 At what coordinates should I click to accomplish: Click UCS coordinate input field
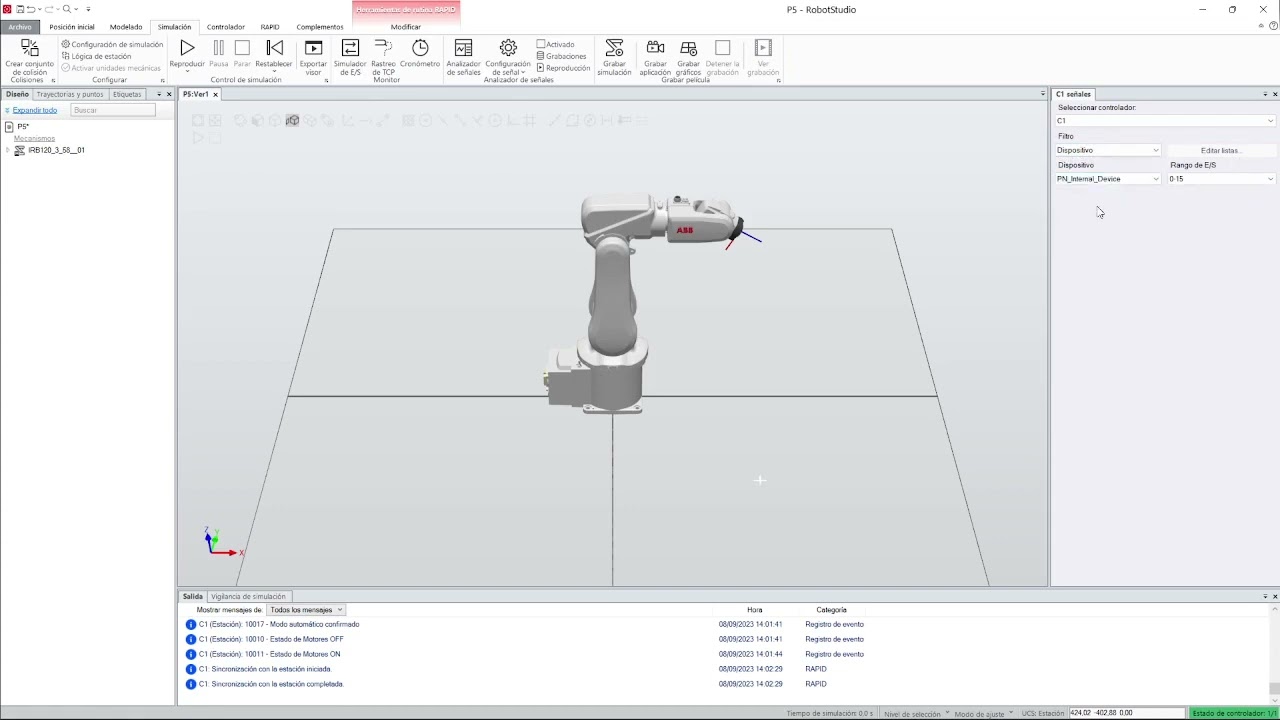[x=1126, y=713]
